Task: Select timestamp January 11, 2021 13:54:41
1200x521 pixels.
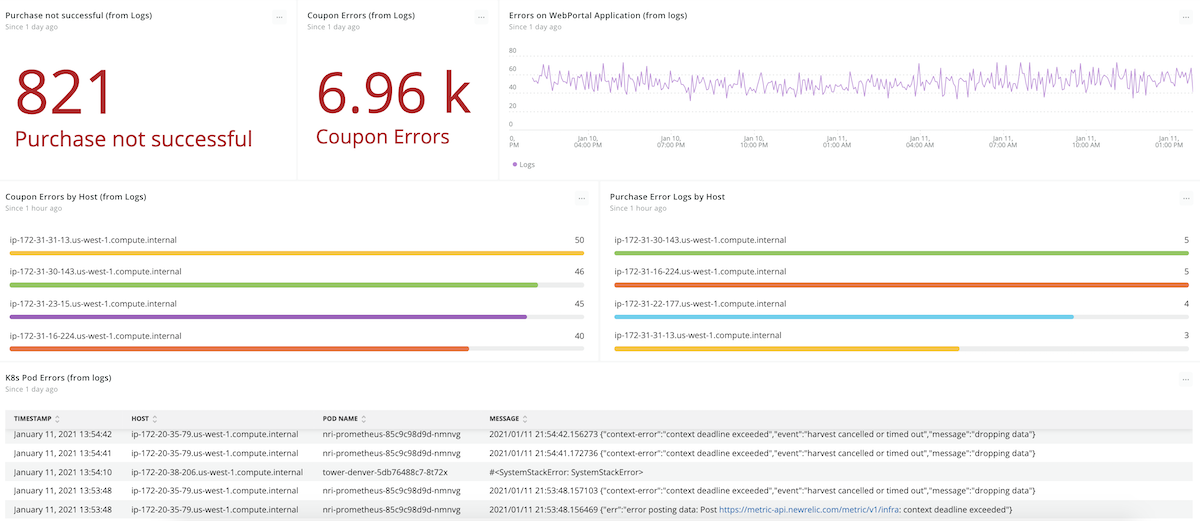Action: (63, 453)
